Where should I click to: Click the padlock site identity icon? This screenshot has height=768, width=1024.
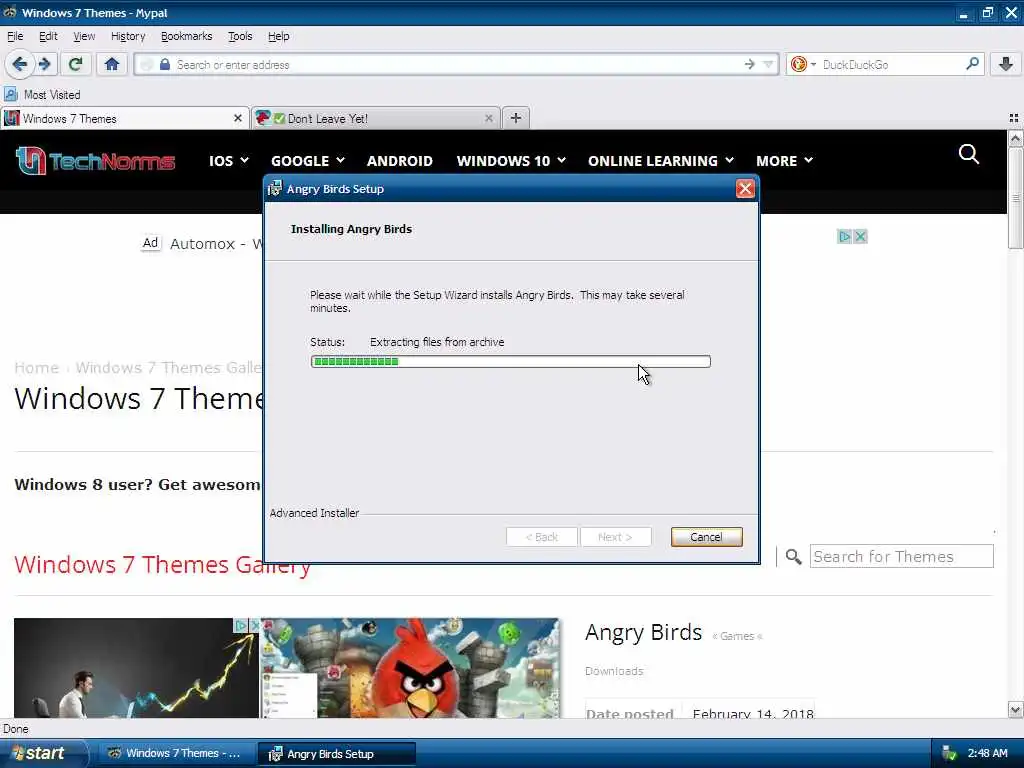(165, 64)
